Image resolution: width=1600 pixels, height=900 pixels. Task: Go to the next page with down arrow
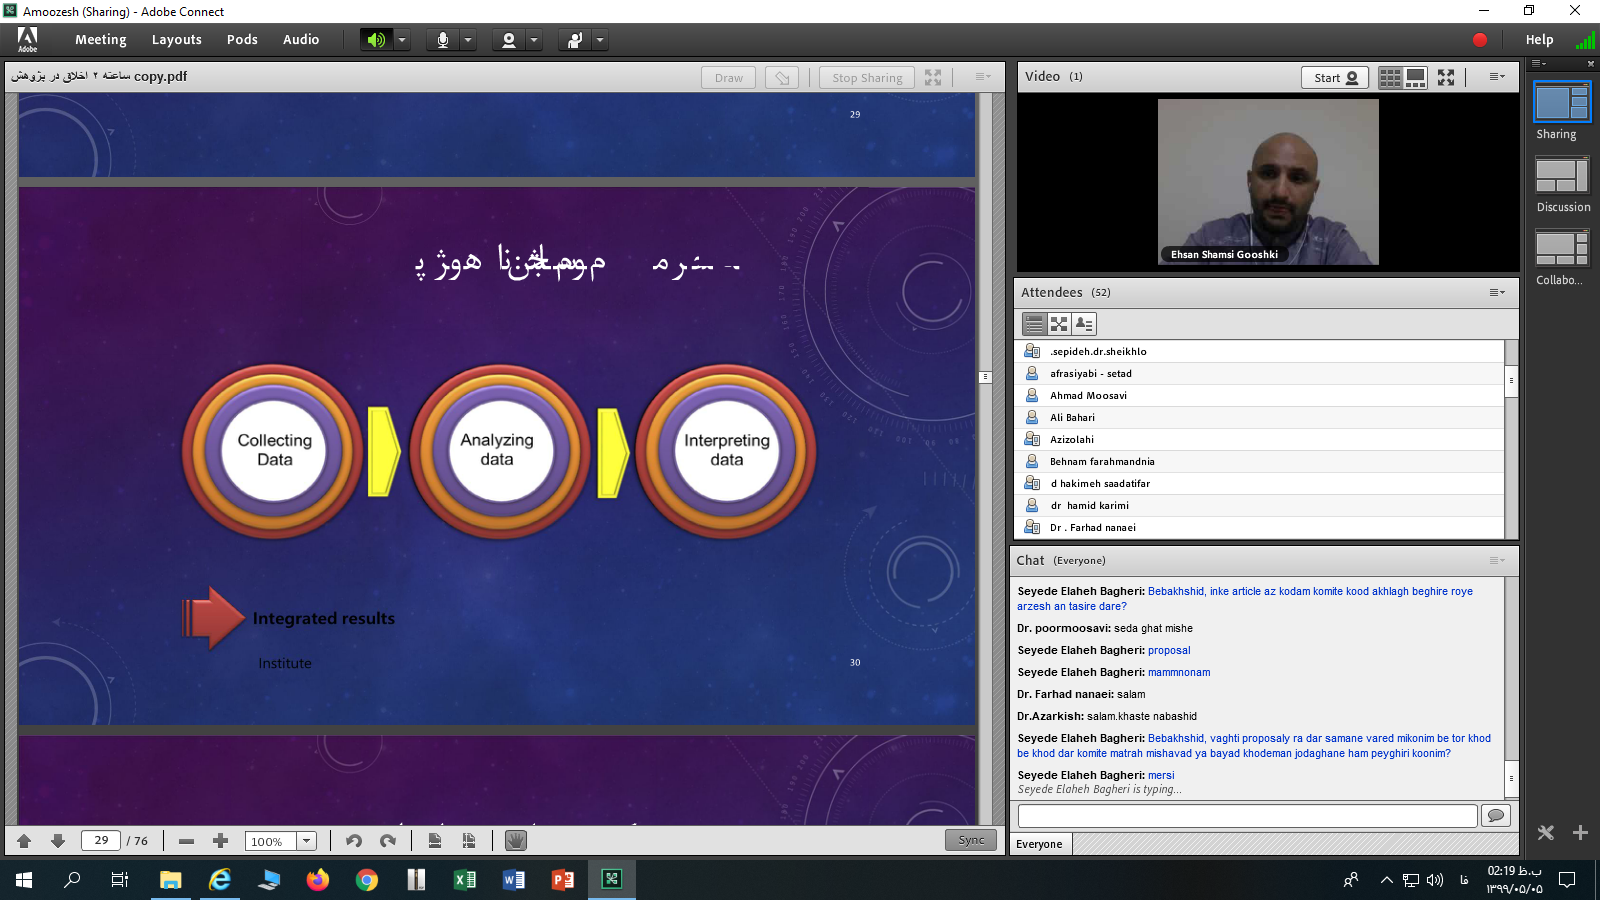[x=58, y=841]
